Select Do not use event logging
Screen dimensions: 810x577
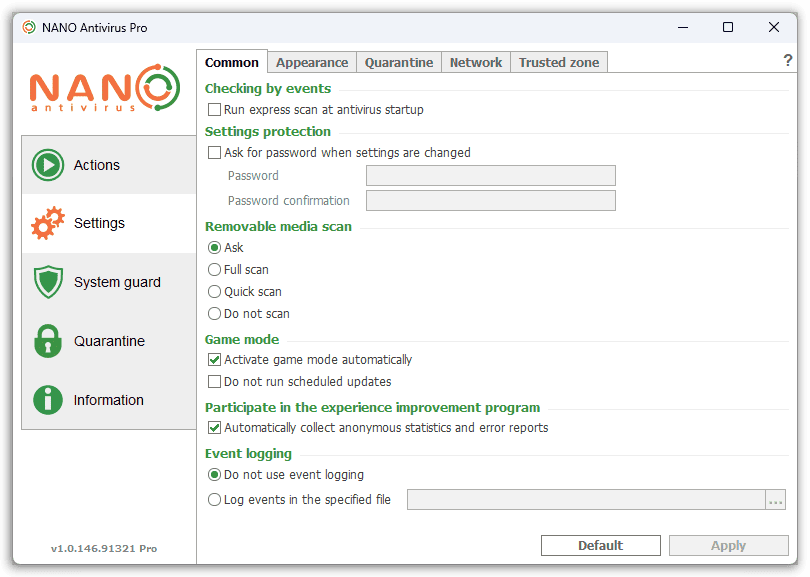click(x=214, y=475)
